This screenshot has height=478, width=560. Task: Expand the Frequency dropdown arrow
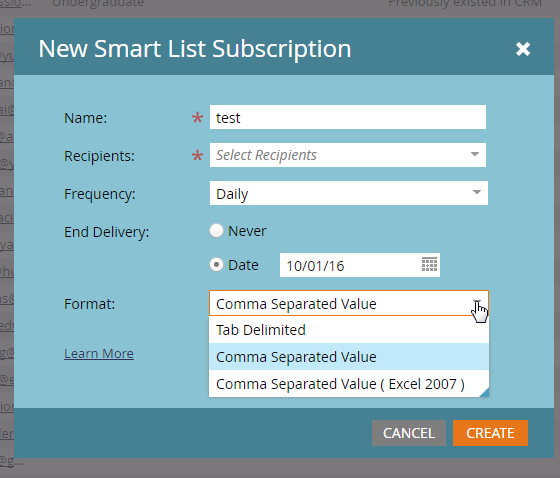pyautogui.click(x=477, y=193)
